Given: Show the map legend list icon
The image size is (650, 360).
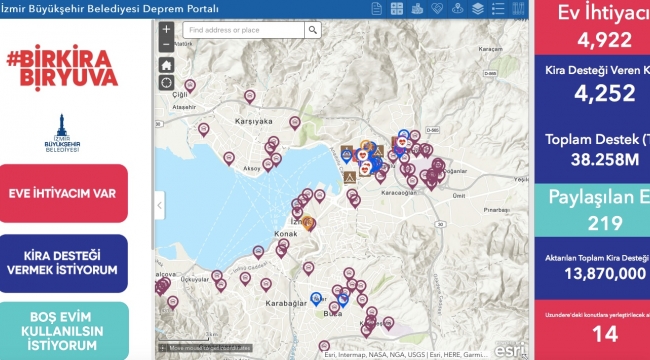Looking at the screenshot, I should tap(498, 9).
